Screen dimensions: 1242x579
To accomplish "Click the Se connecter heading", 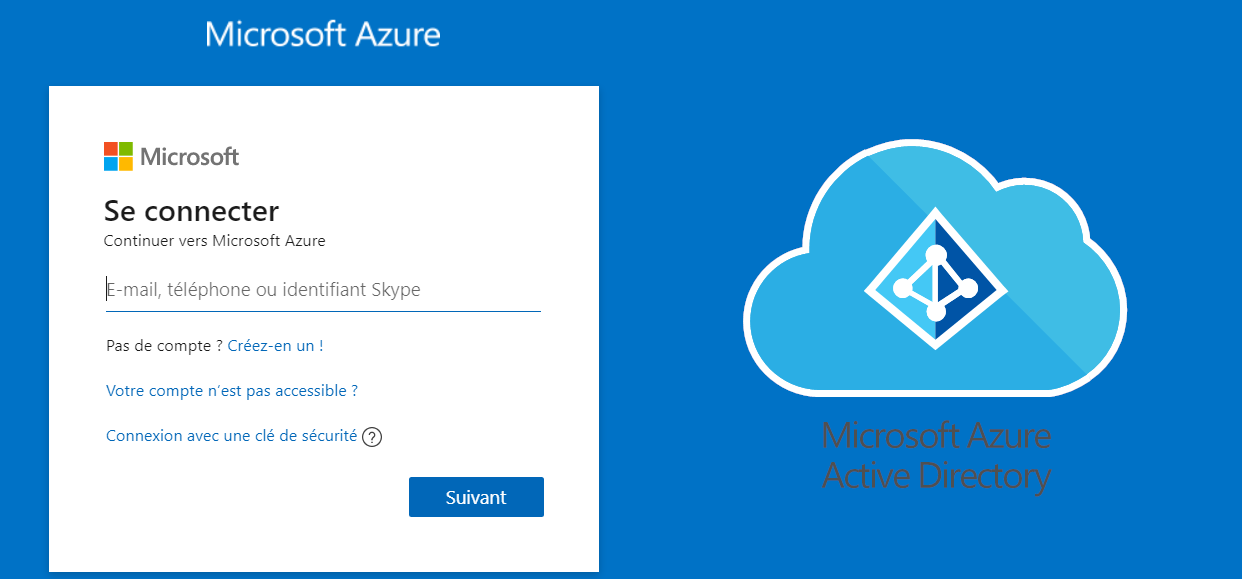I will click(x=191, y=211).
